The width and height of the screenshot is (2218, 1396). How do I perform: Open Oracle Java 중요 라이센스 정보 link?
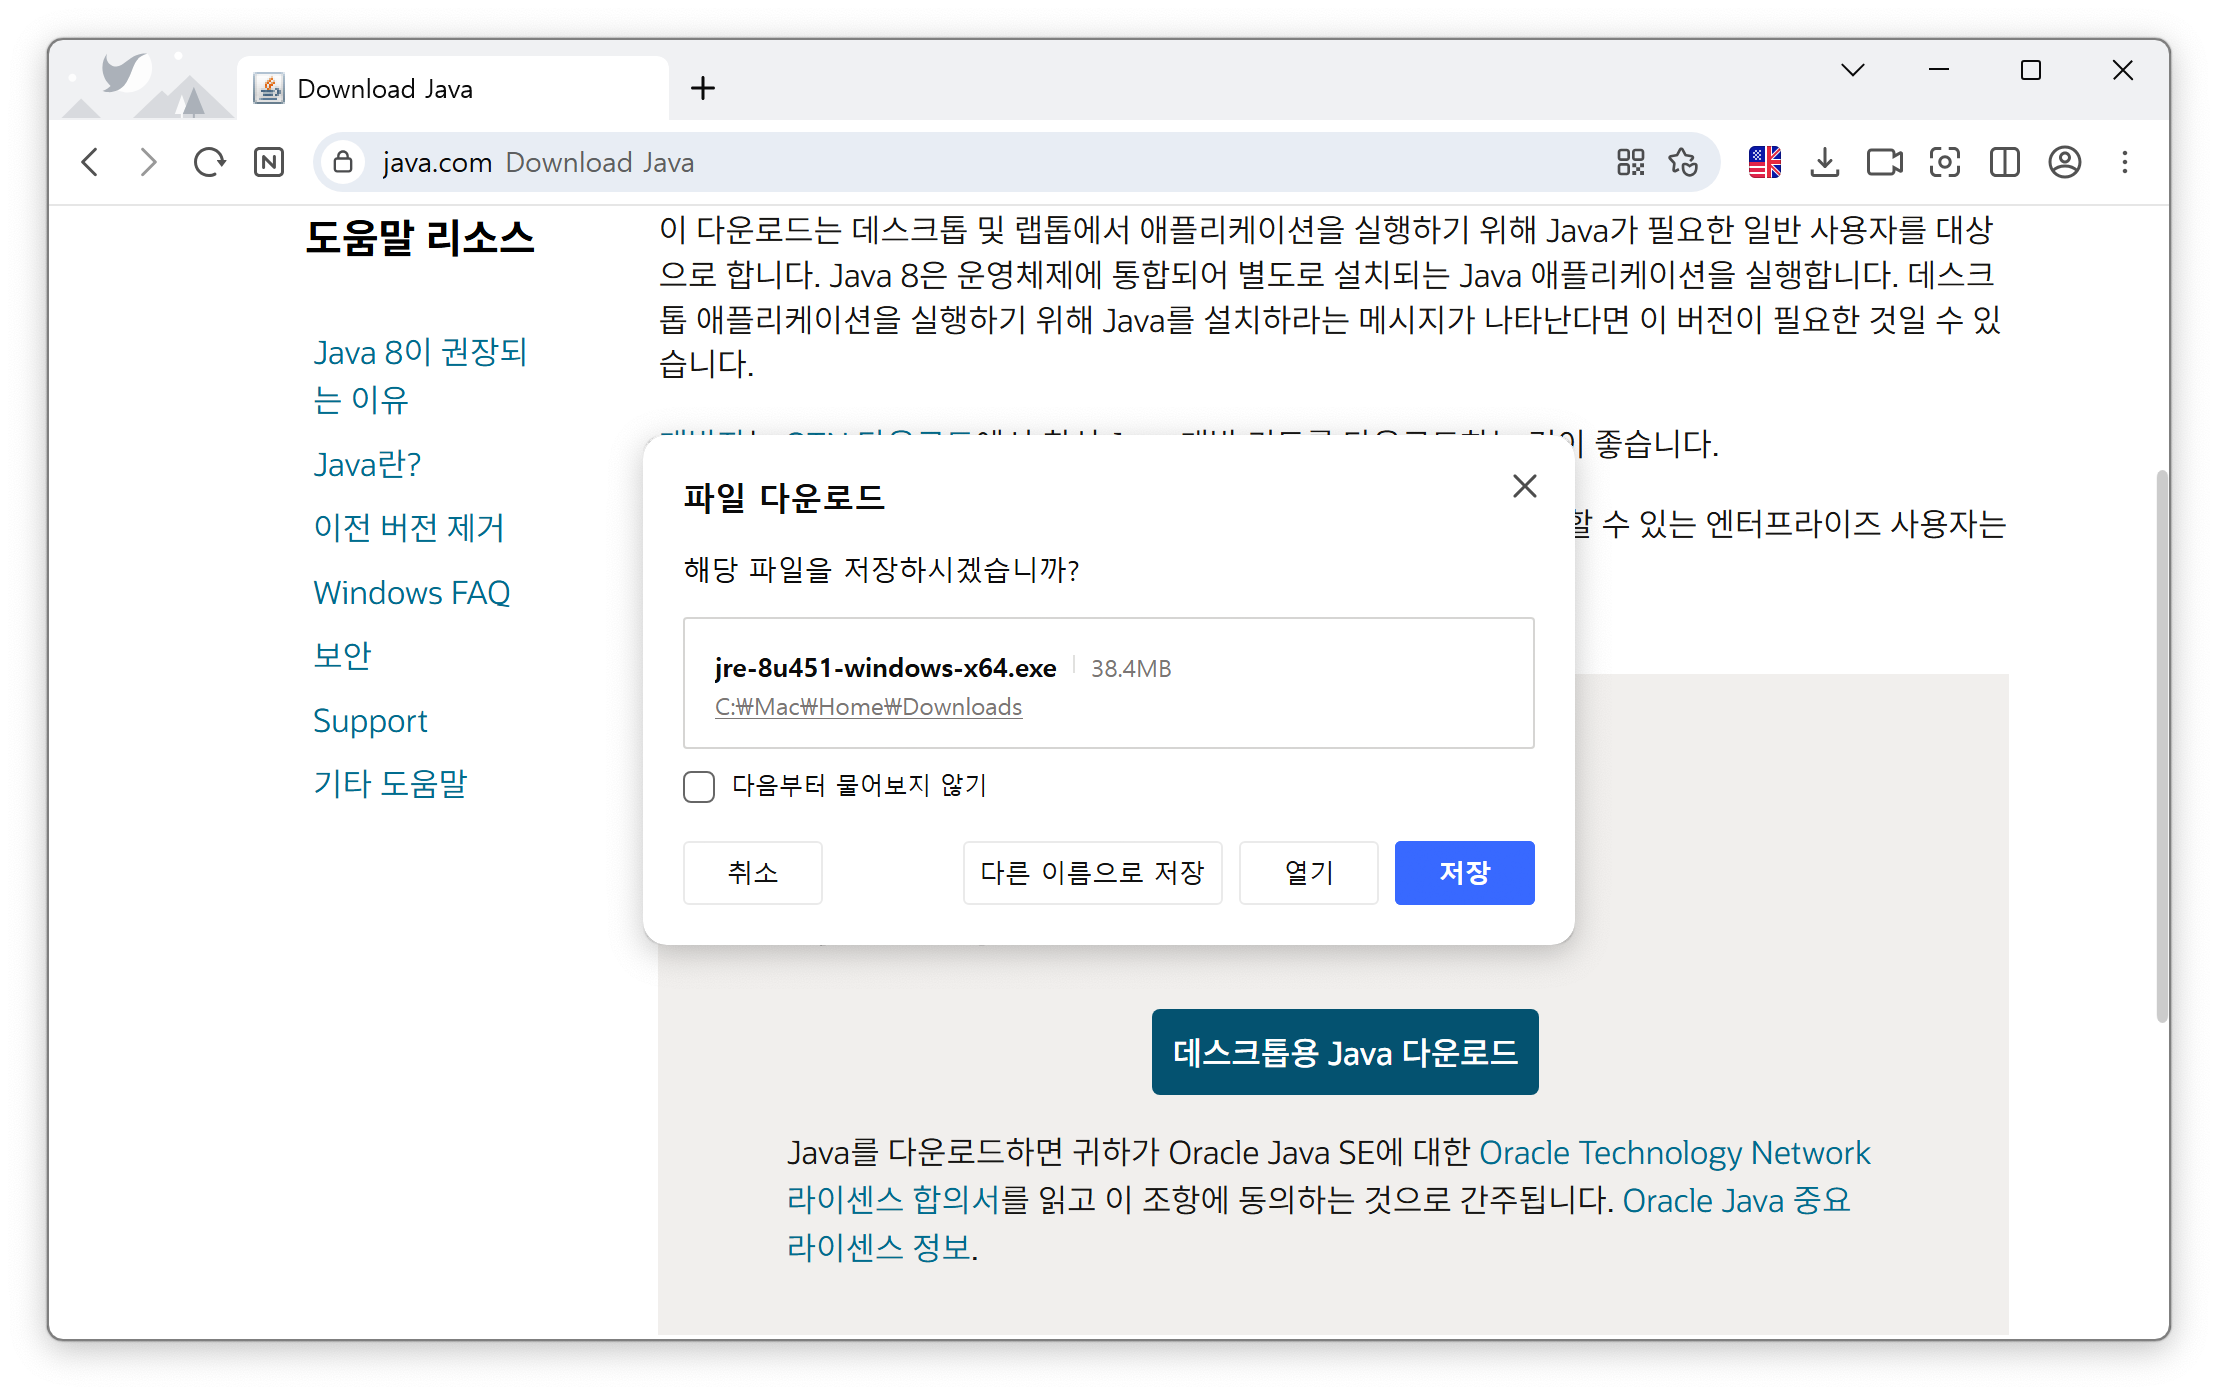[1318, 1224]
